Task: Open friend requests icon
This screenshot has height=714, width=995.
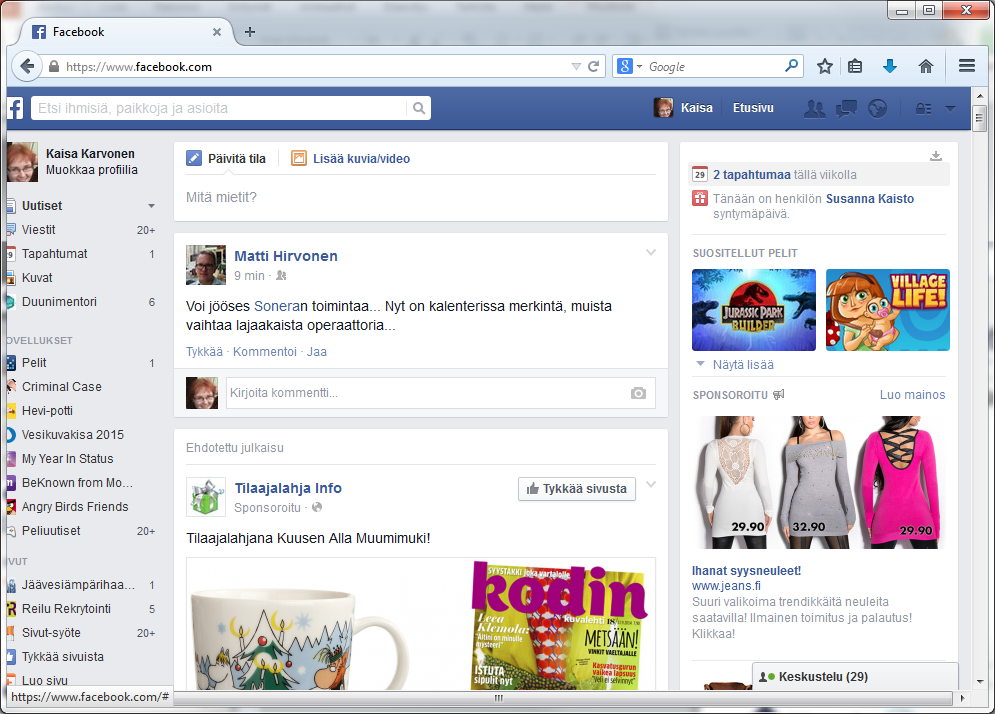Action: coord(814,109)
